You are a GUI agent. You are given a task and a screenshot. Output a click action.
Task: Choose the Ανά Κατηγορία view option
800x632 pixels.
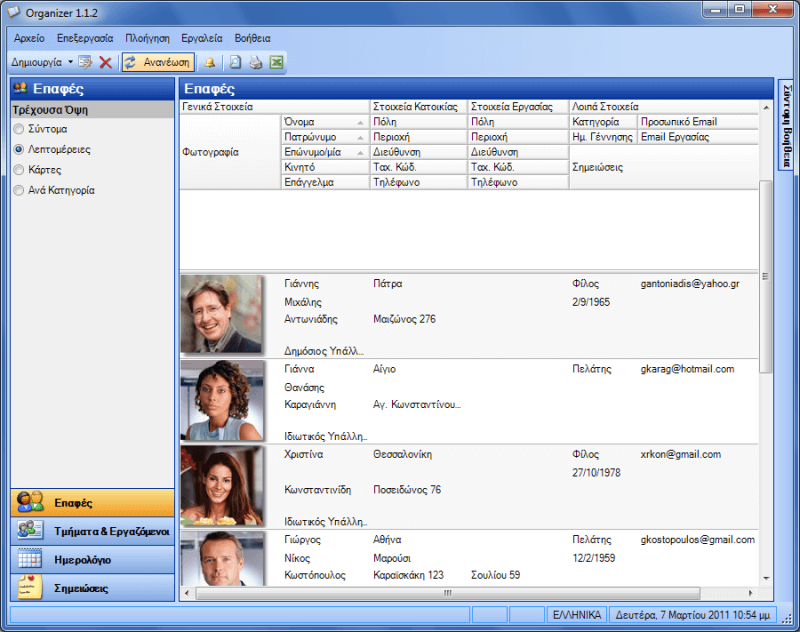(19, 190)
